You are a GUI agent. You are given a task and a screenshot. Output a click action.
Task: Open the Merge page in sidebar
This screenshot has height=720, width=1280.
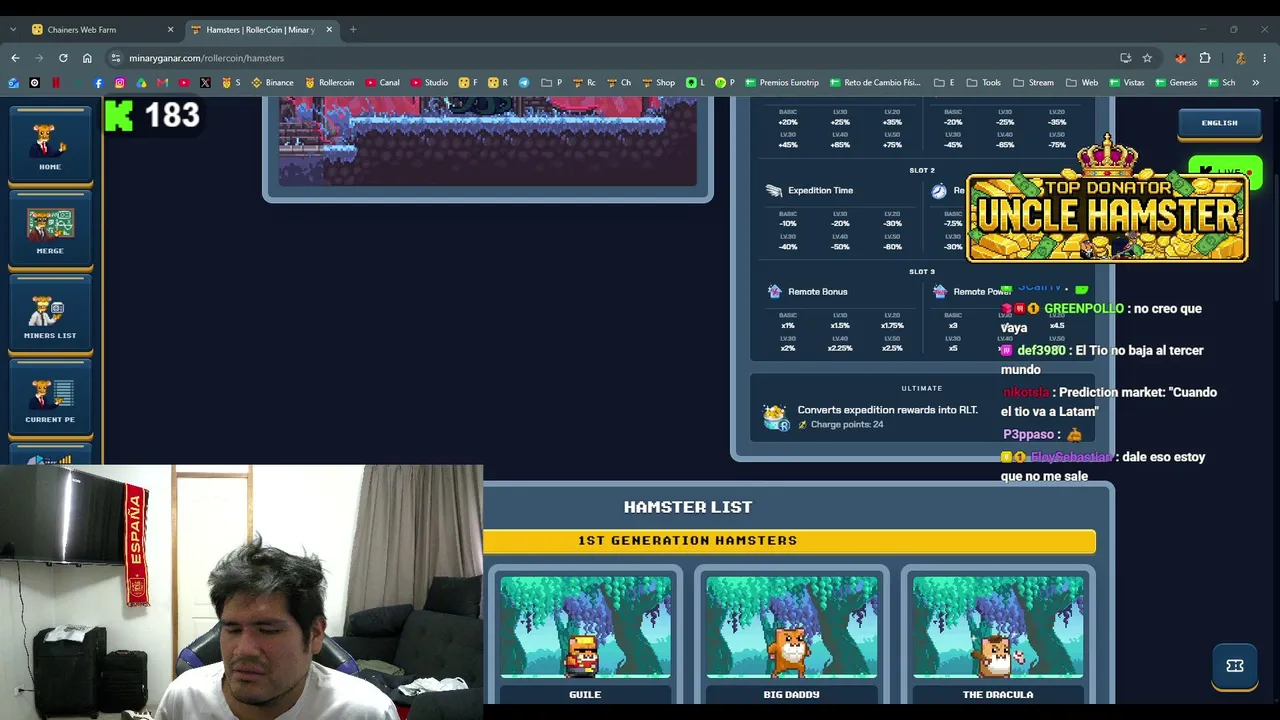tap(50, 230)
